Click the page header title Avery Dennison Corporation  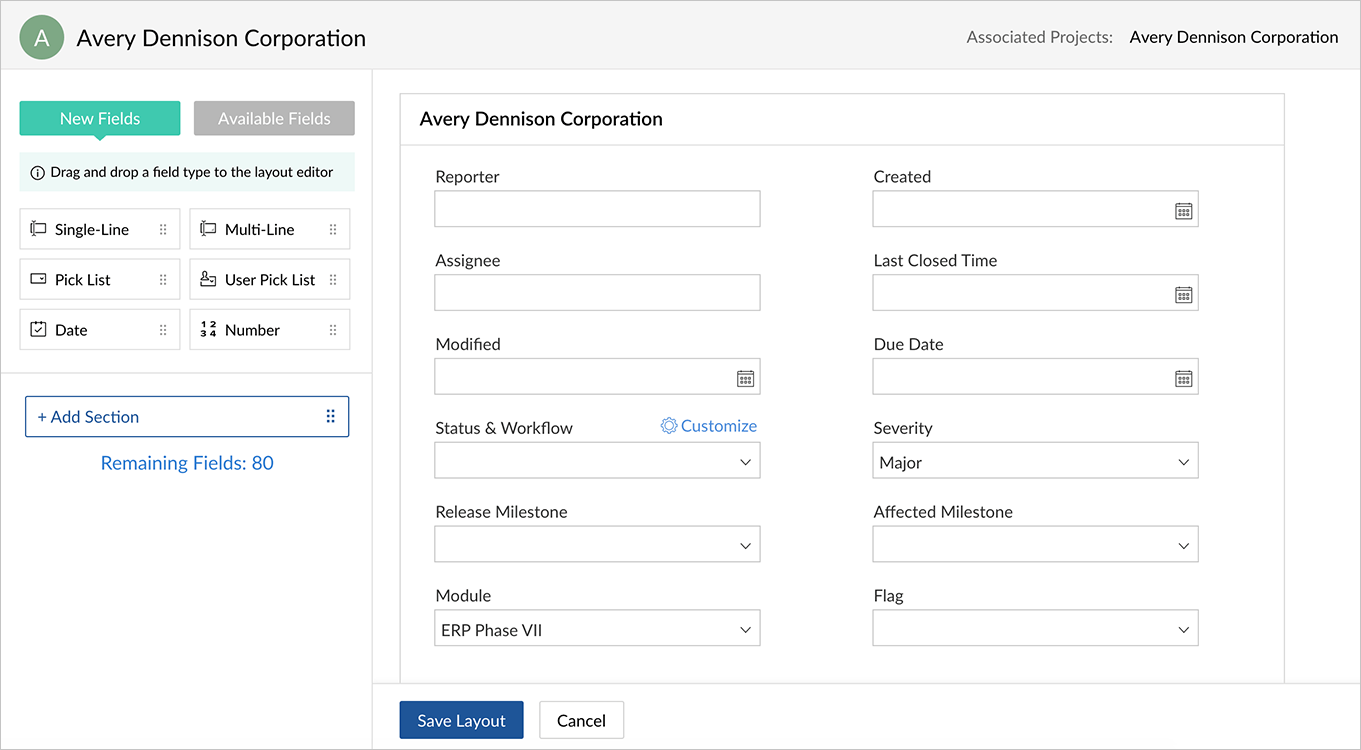221,38
